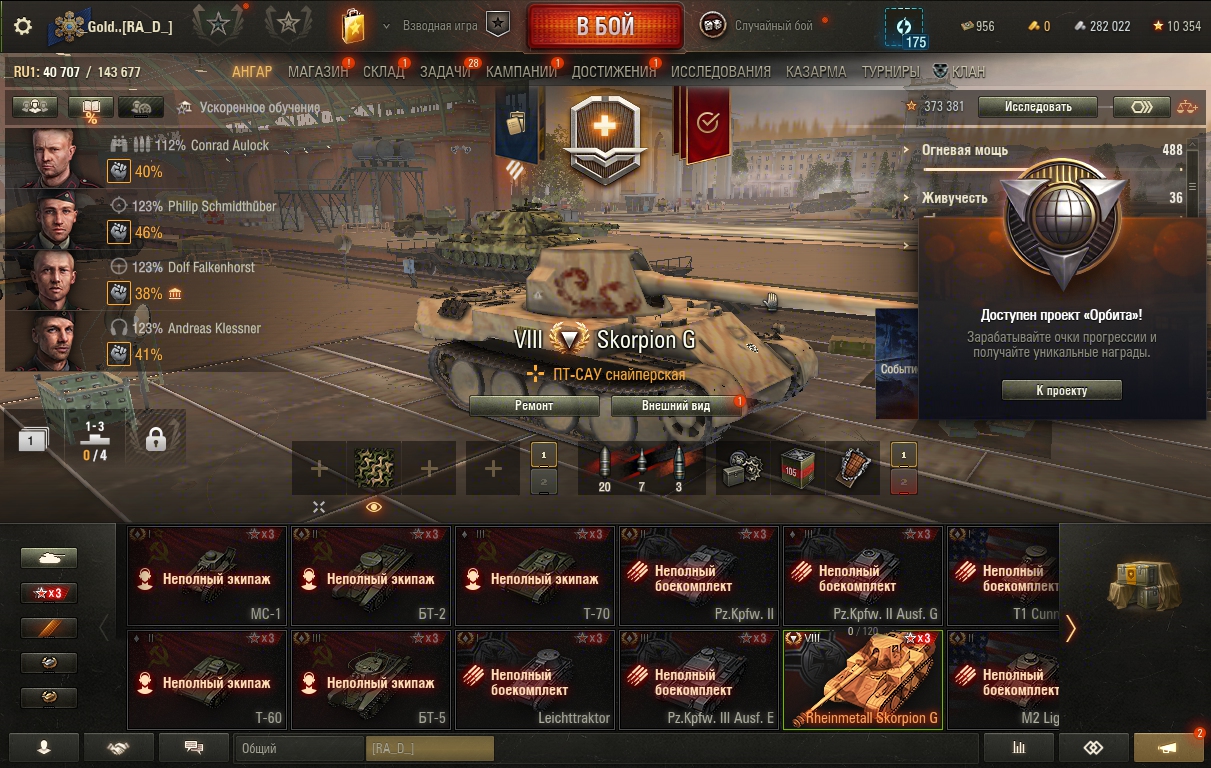Start a match with В БОЙ button
Screen dimensions: 1211x768
[x=605, y=26]
